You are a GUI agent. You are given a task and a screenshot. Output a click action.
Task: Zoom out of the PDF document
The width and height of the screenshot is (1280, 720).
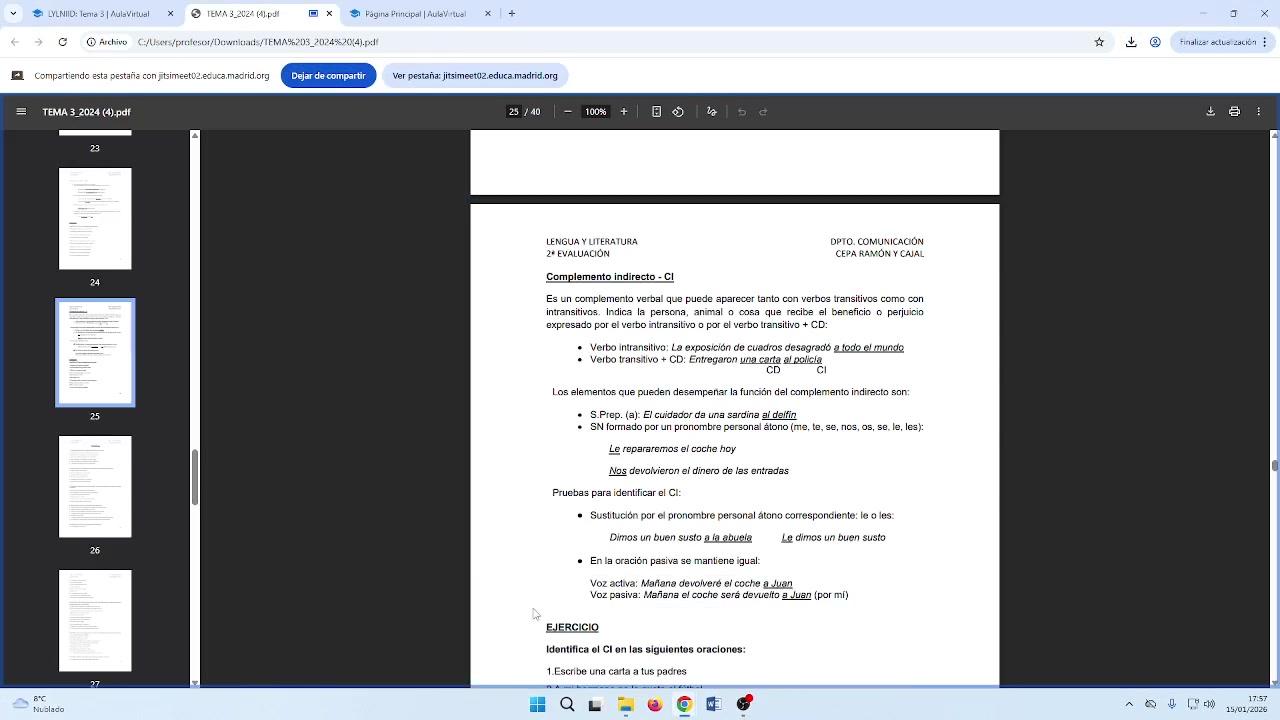click(x=568, y=112)
